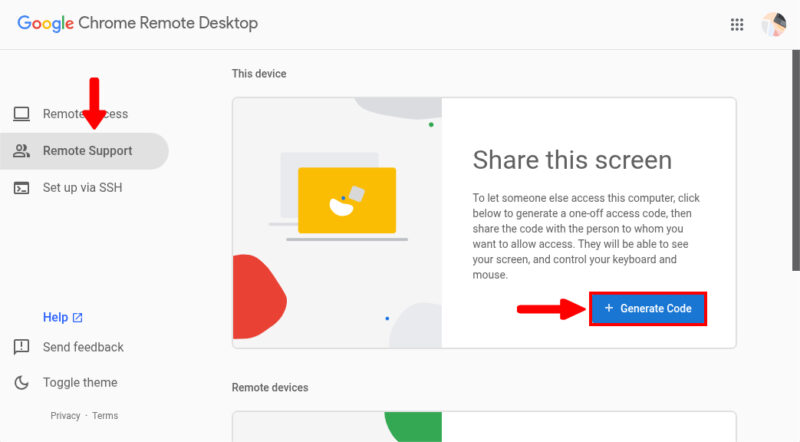Viewport: 800px width, 442px height.
Task: Click the 'Share this screen' heading
Action: pos(572,160)
